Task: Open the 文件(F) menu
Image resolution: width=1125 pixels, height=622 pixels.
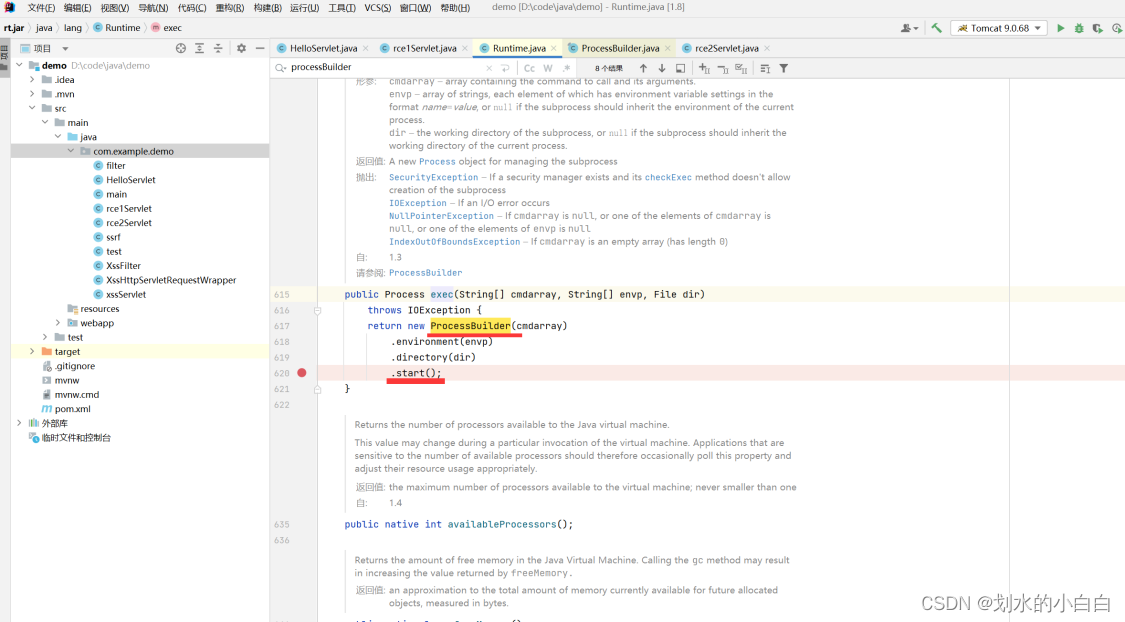Action: point(41,8)
